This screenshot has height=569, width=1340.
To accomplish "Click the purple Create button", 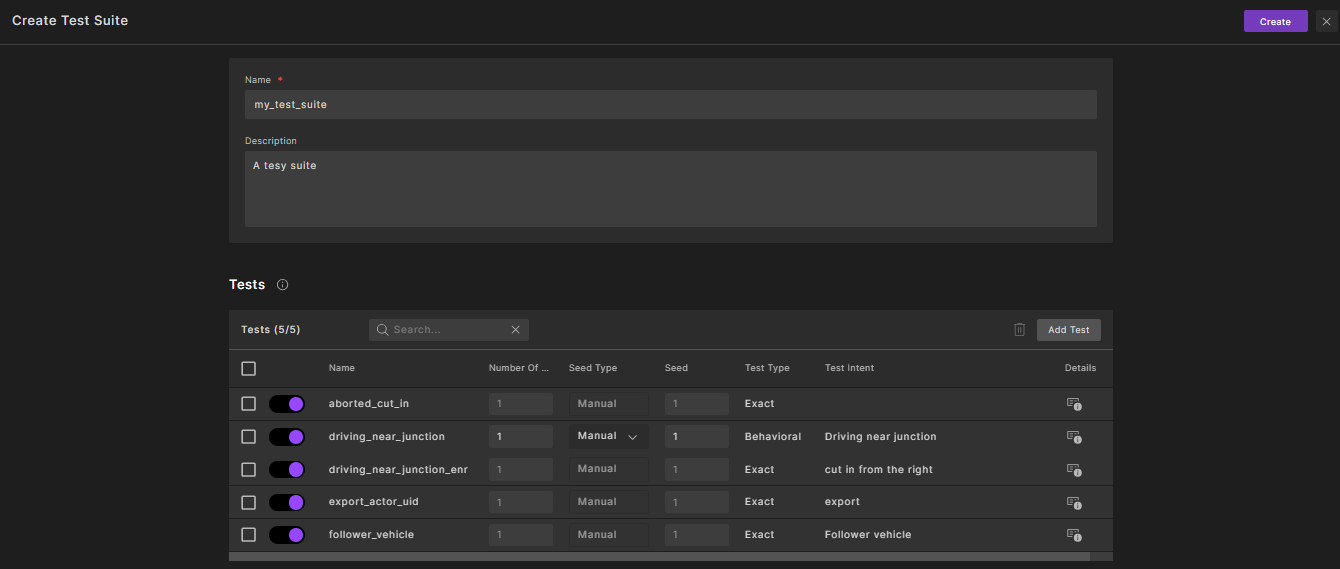I will tap(1275, 21).
